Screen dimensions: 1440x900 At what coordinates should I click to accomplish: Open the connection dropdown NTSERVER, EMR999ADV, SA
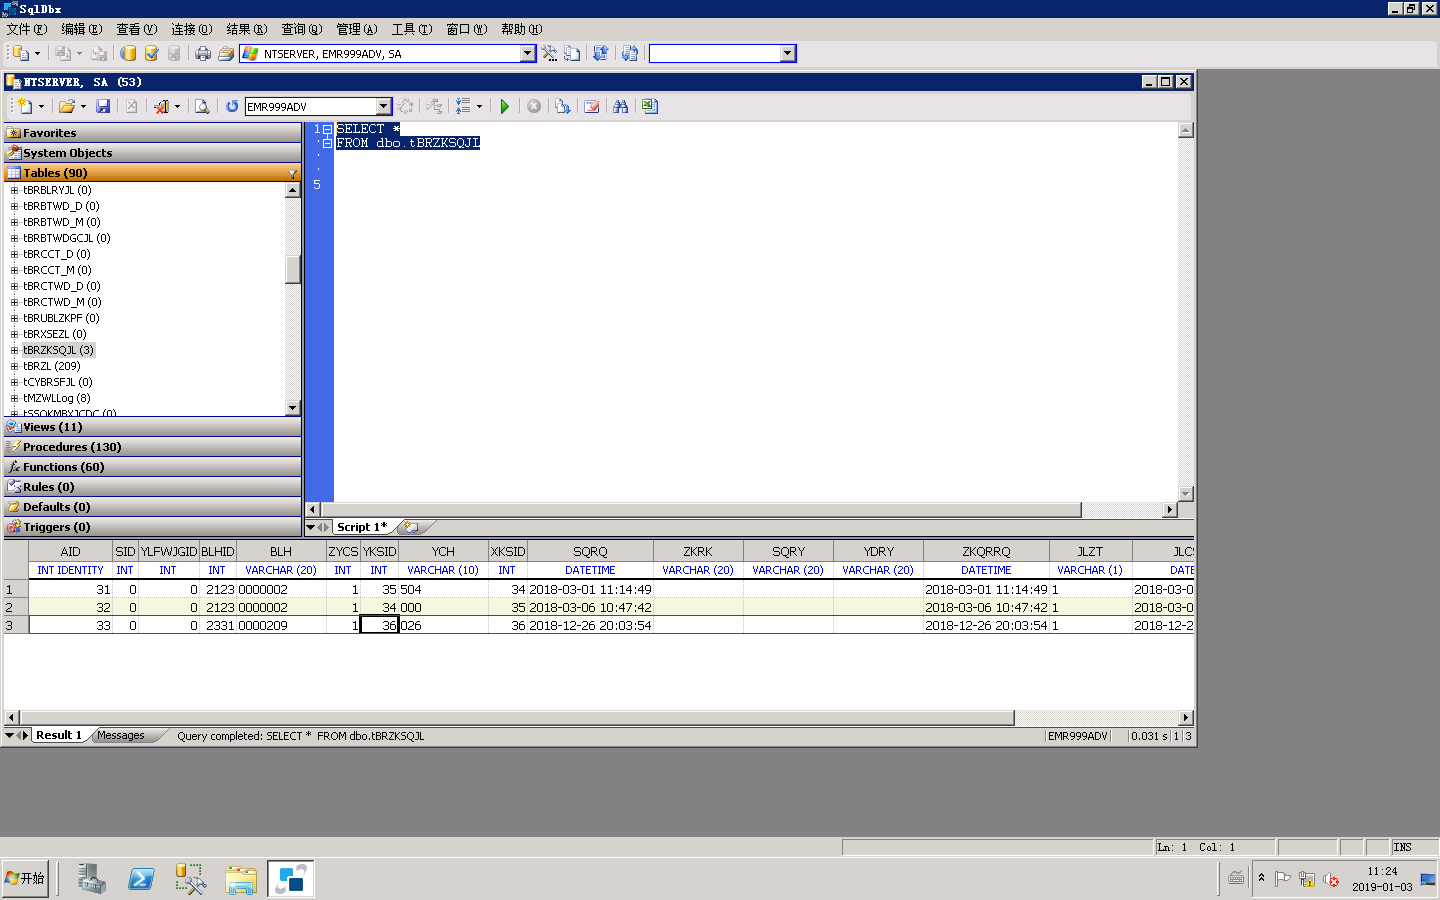(x=528, y=53)
